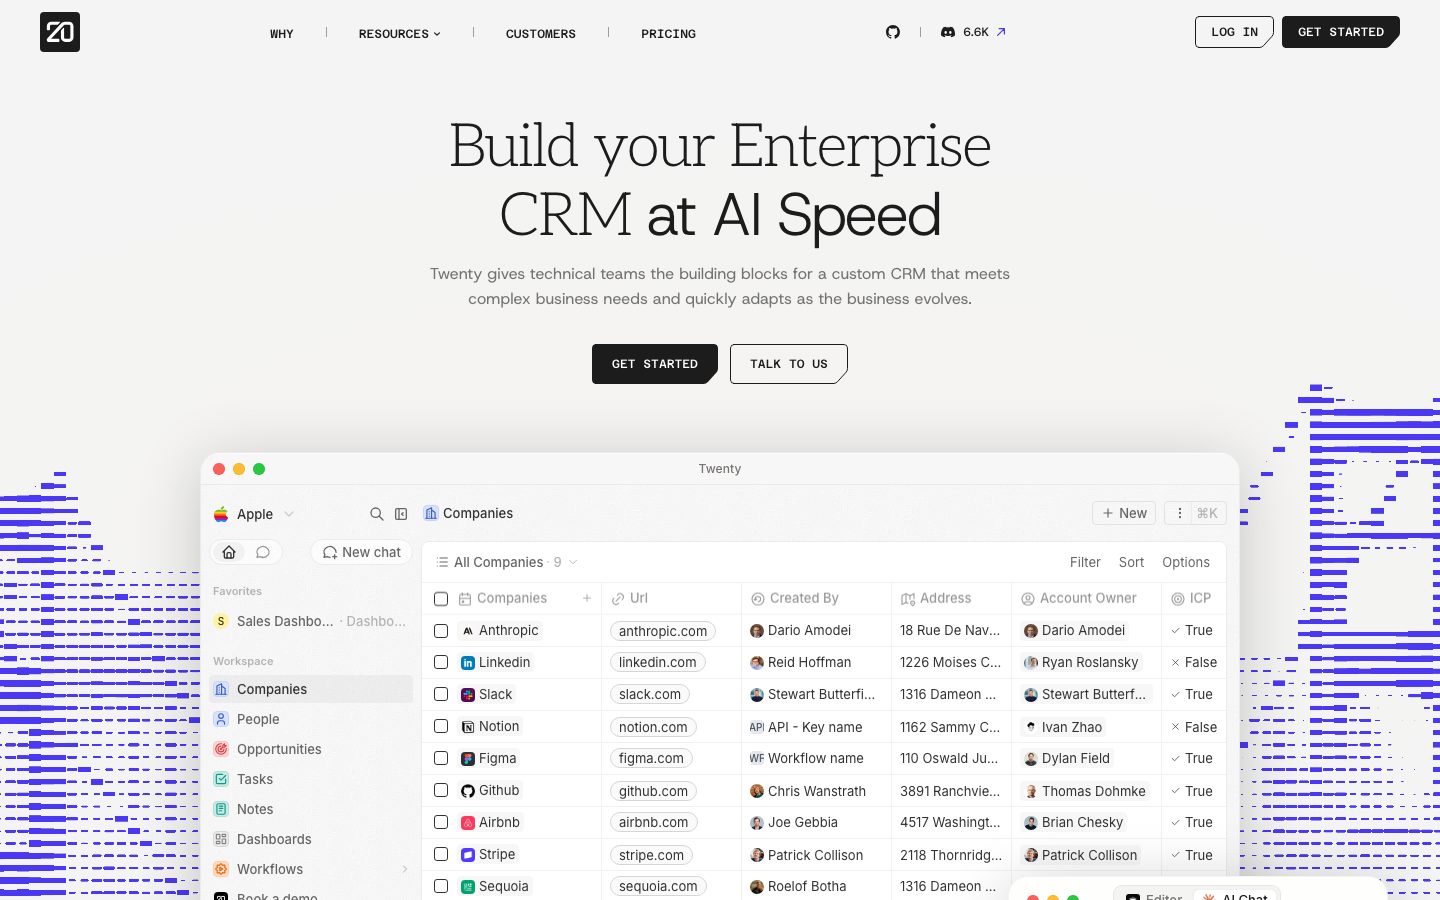Click the header Get Started button
The width and height of the screenshot is (1440, 900).
[1341, 32]
